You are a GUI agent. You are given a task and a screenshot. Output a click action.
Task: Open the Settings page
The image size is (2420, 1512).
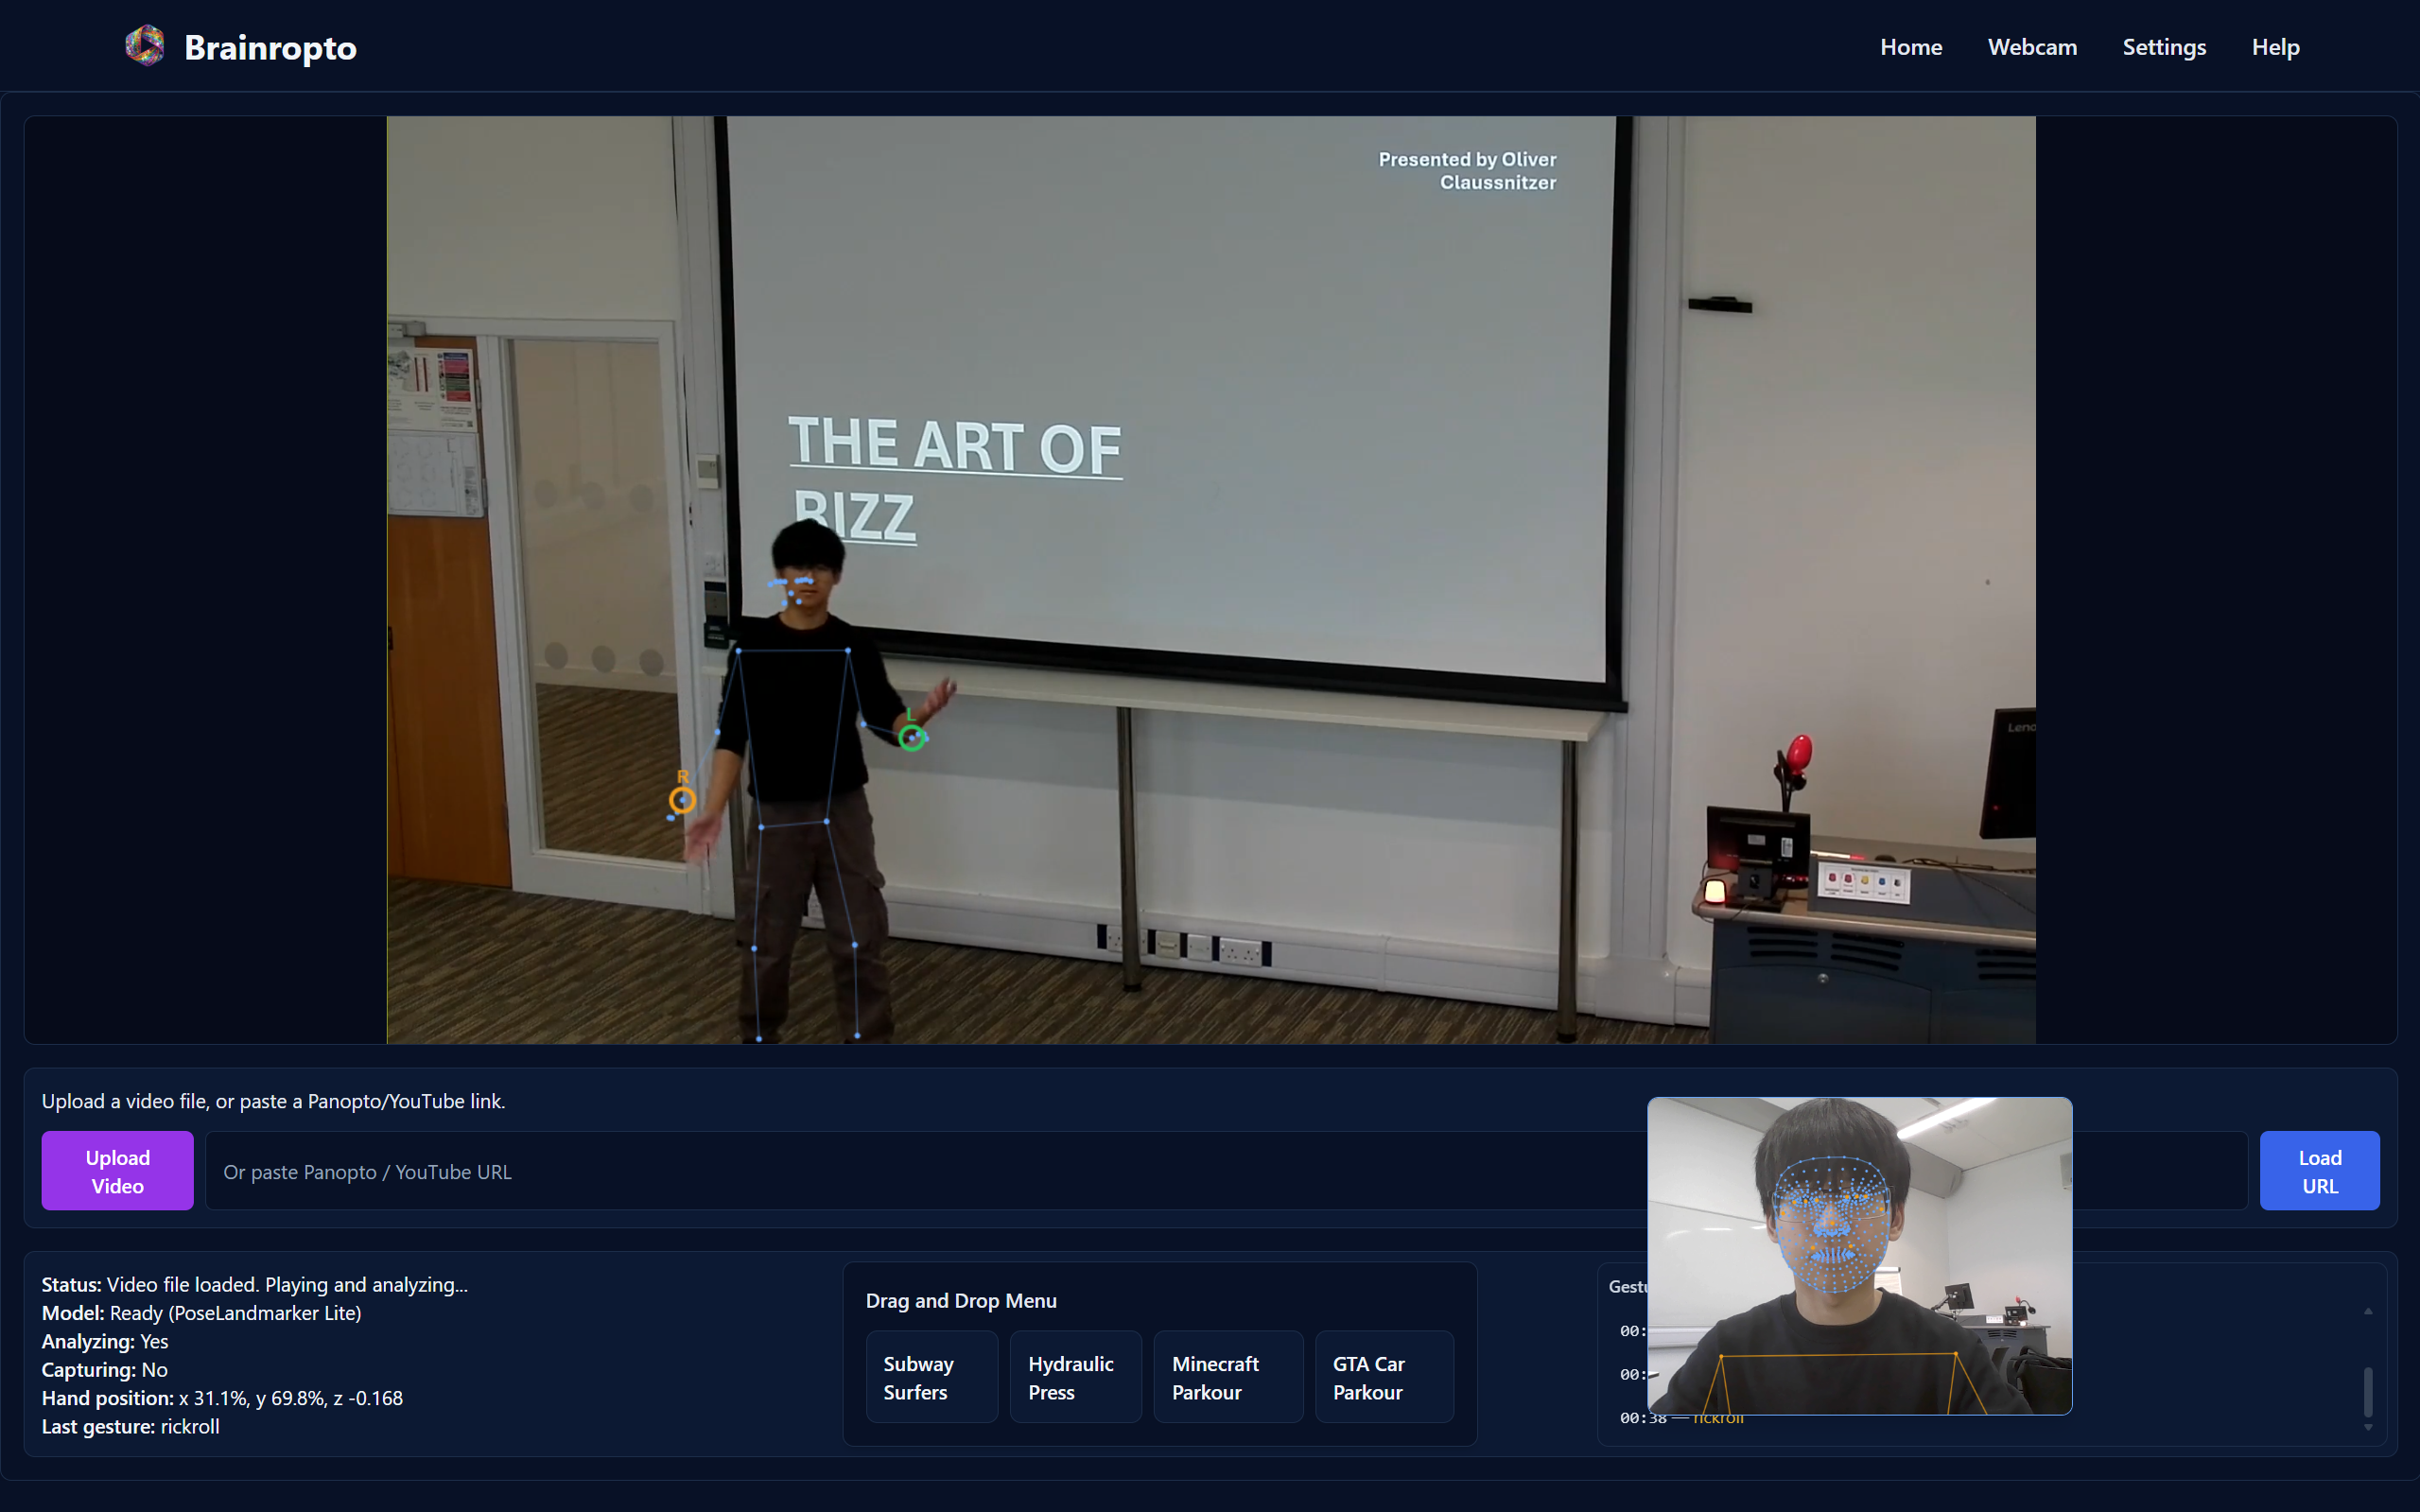pos(2163,47)
